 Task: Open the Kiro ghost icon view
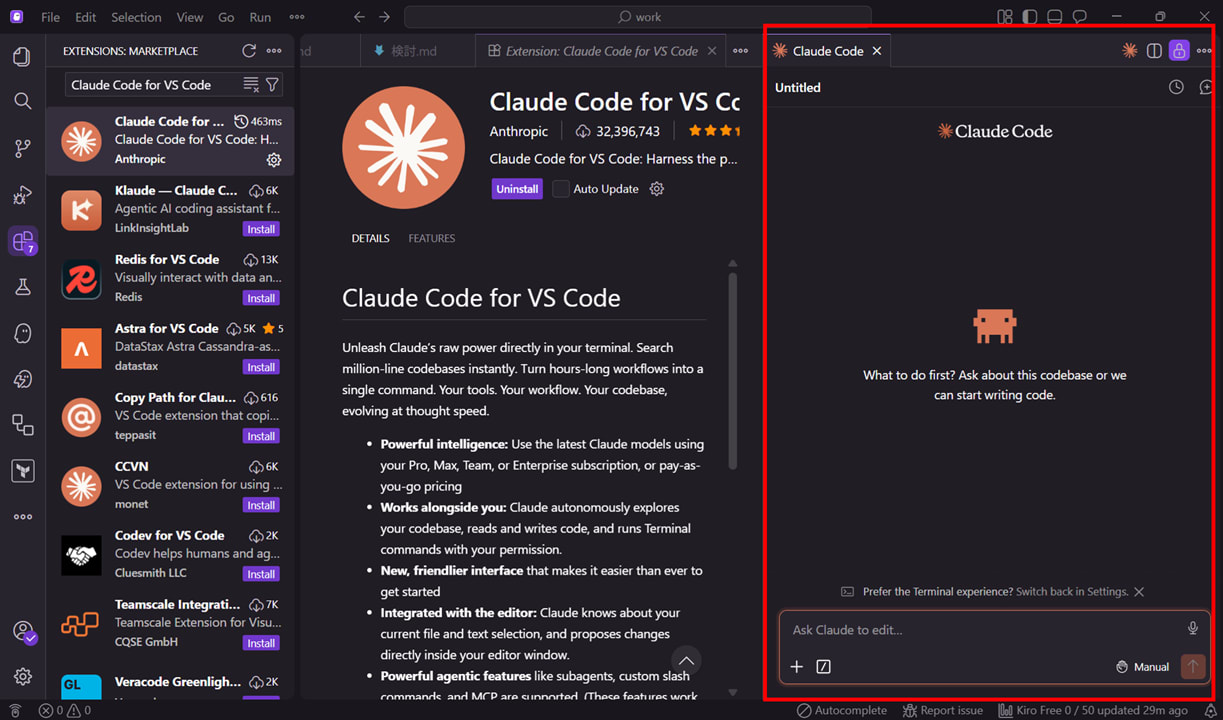[x=22, y=333]
